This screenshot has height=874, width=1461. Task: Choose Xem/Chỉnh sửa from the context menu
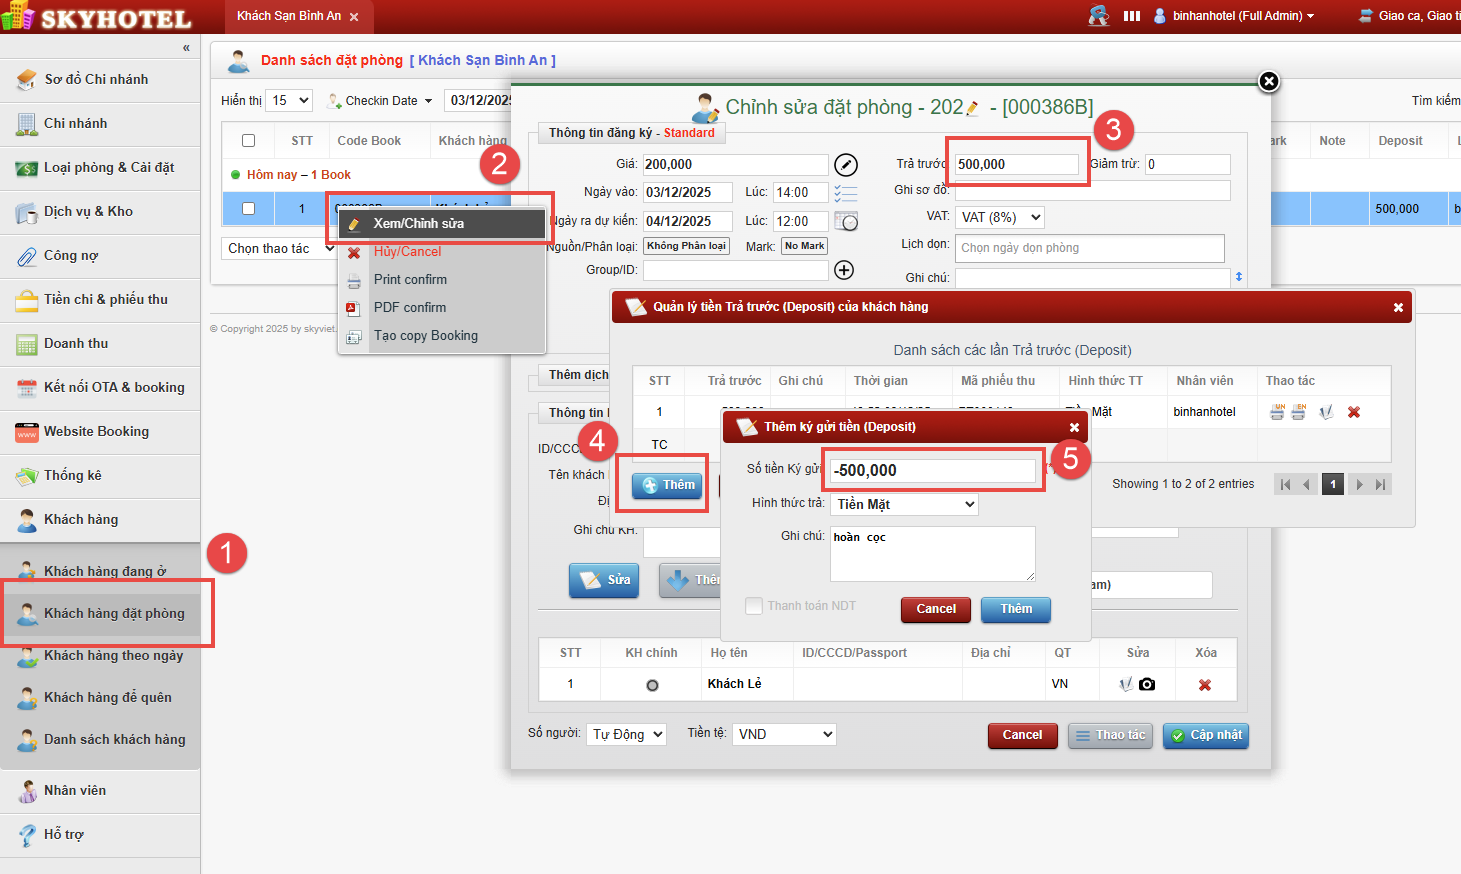tap(418, 224)
